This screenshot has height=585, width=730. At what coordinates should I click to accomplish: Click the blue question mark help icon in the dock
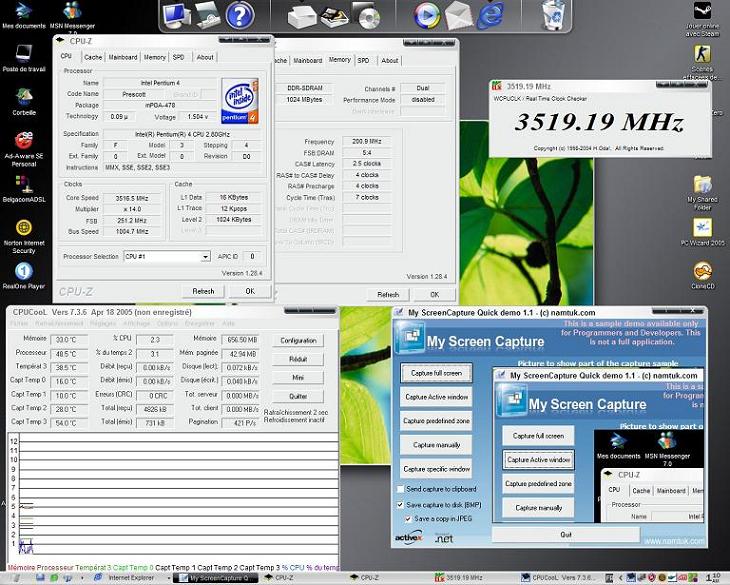(x=240, y=15)
